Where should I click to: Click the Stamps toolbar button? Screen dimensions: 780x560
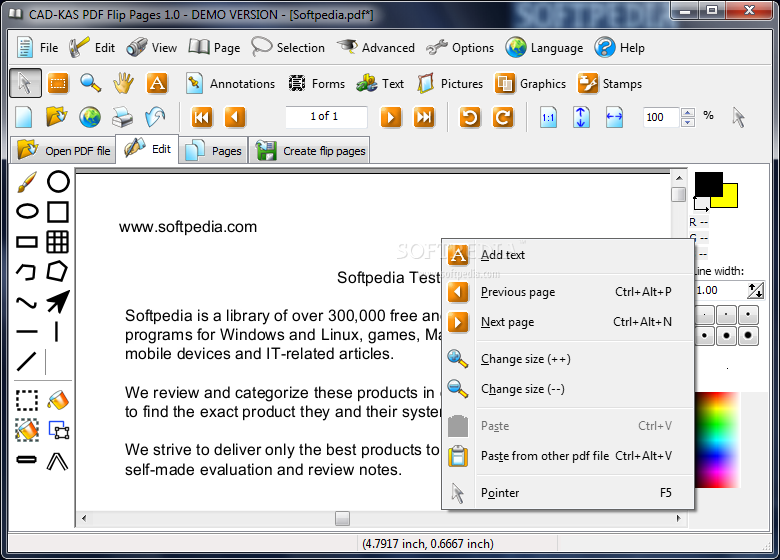click(x=610, y=84)
